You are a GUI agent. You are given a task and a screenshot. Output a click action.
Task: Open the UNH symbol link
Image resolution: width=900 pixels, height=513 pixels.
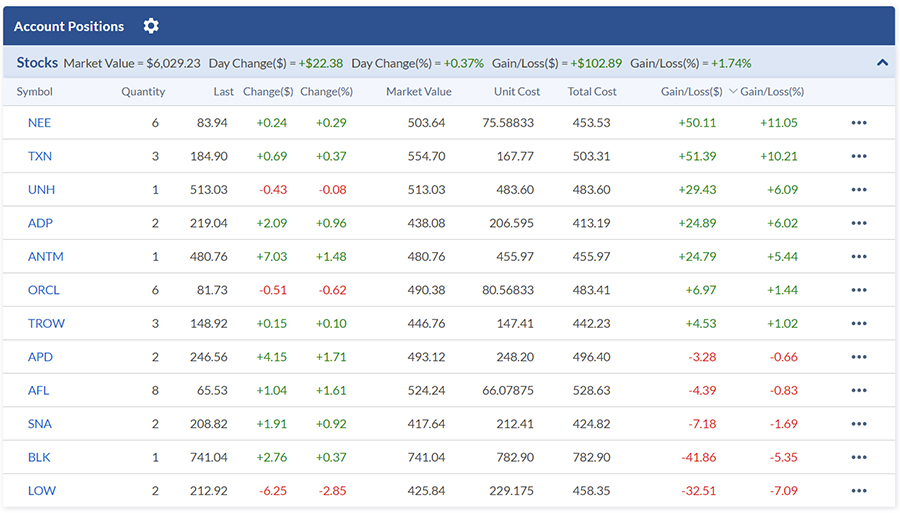(x=41, y=189)
